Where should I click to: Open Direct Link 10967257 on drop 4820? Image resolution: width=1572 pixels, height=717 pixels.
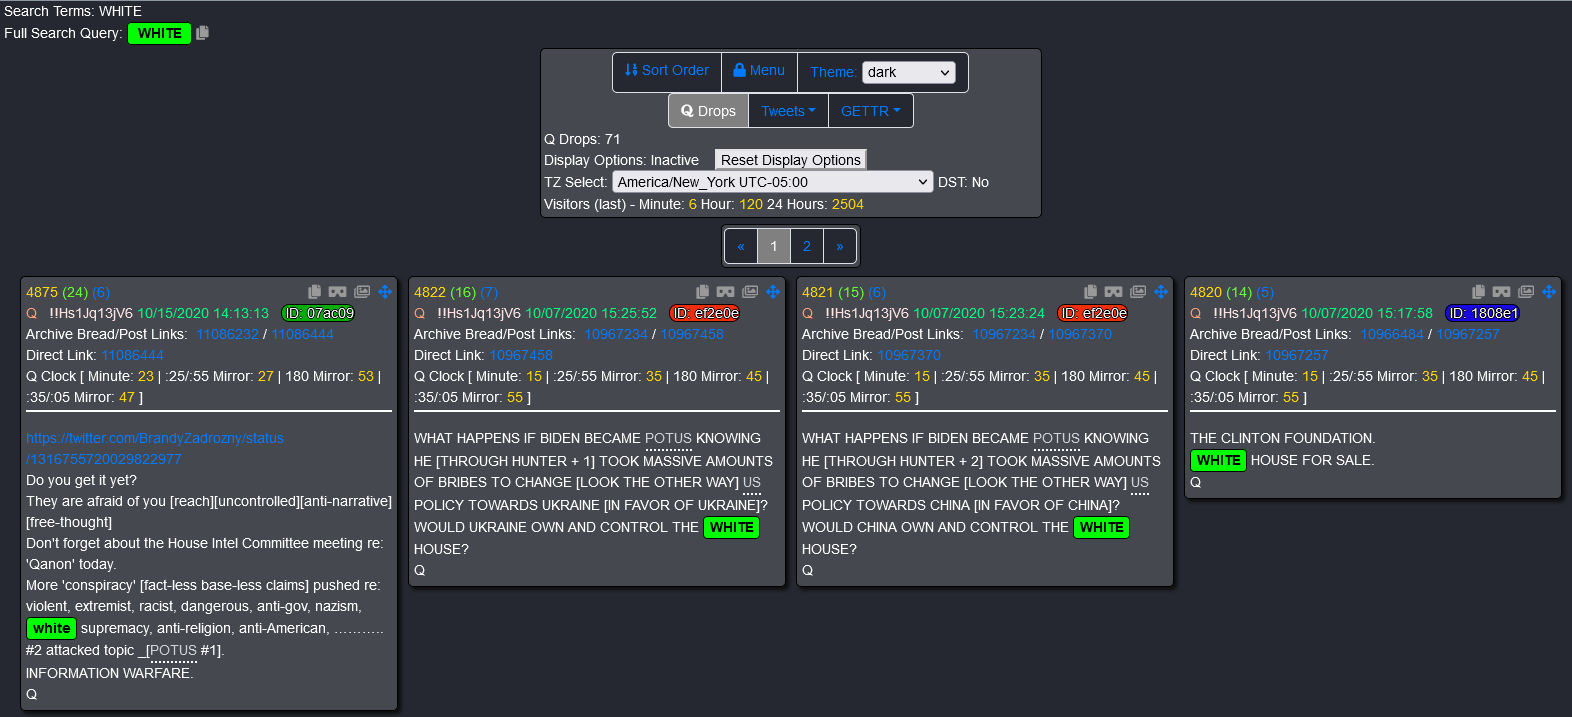(1297, 355)
